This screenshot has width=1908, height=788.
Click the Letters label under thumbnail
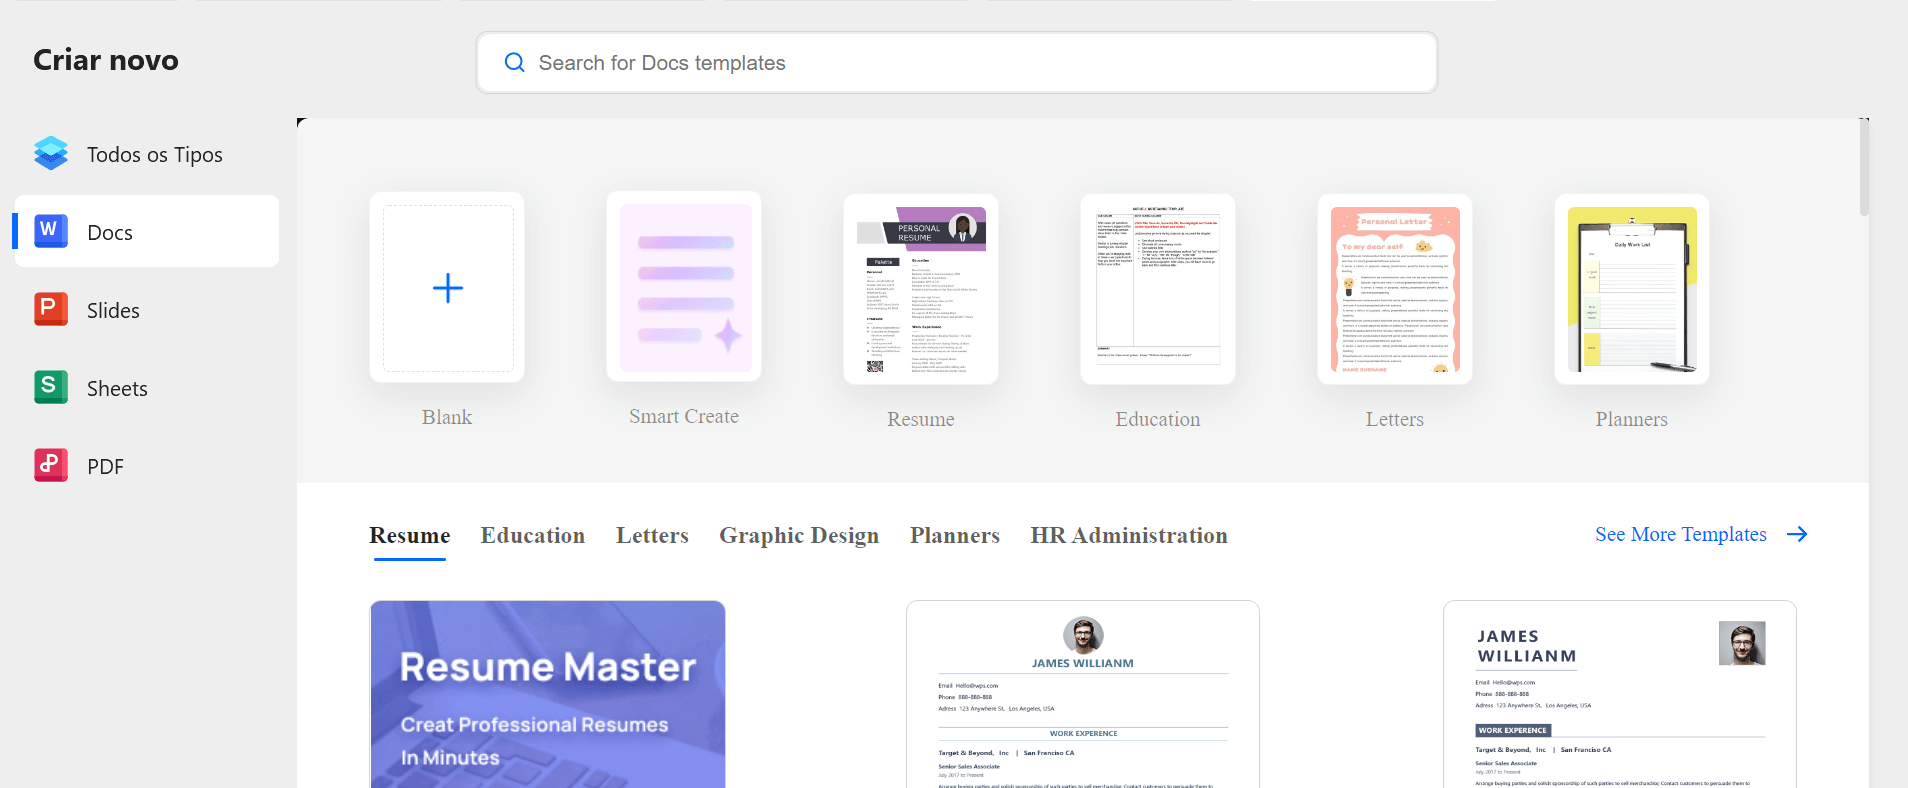point(1395,419)
